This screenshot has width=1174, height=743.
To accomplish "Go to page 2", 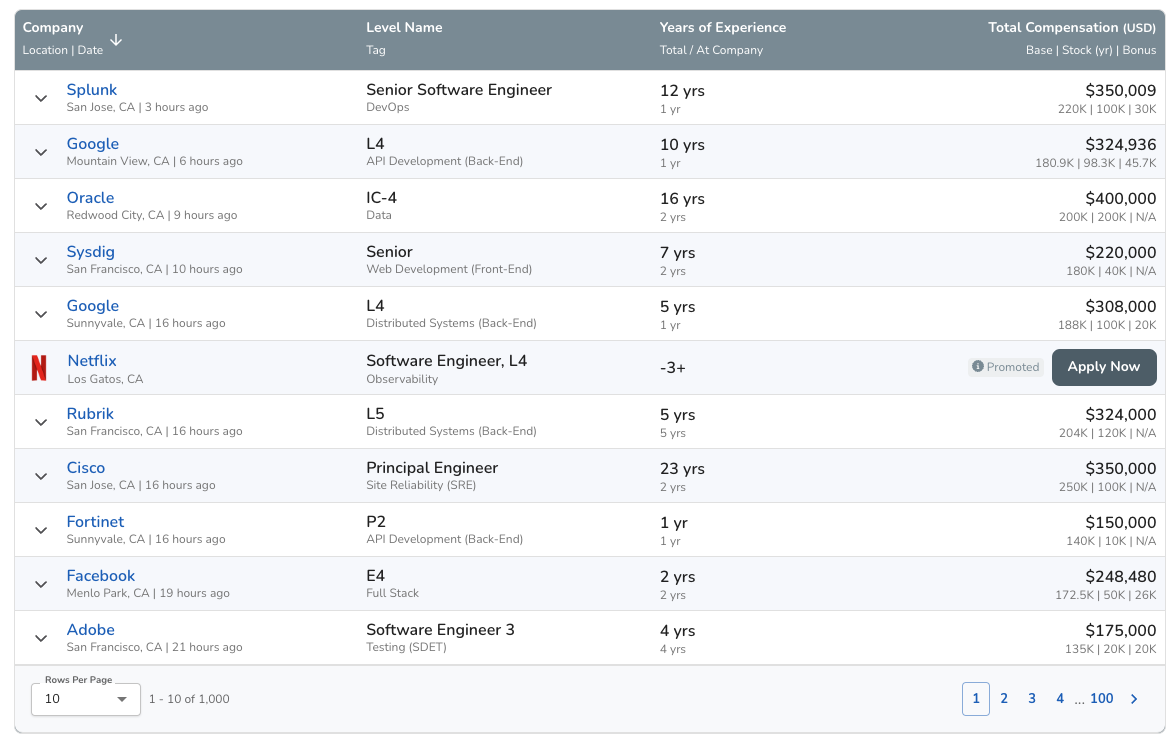I will point(1004,699).
